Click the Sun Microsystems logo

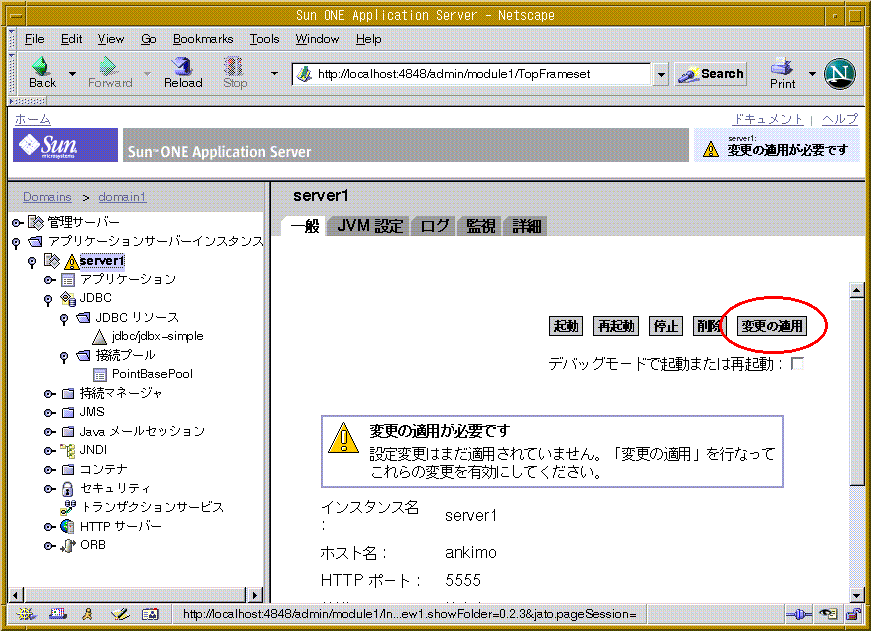tap(66, 145)
